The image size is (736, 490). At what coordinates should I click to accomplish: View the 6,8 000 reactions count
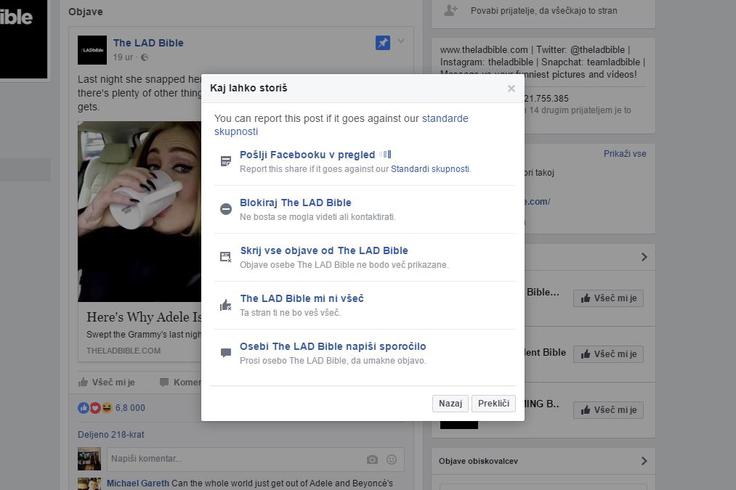click(130, 408)
